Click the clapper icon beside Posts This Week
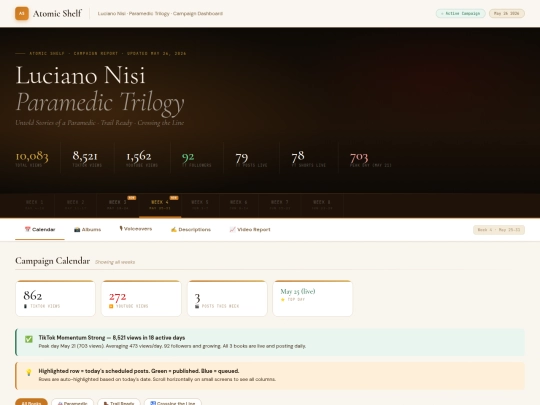 [x=197, y=306]
